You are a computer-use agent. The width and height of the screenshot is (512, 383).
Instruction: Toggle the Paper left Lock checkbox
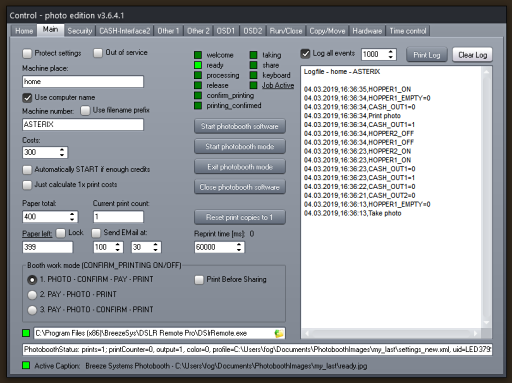(x=61, y=233)
